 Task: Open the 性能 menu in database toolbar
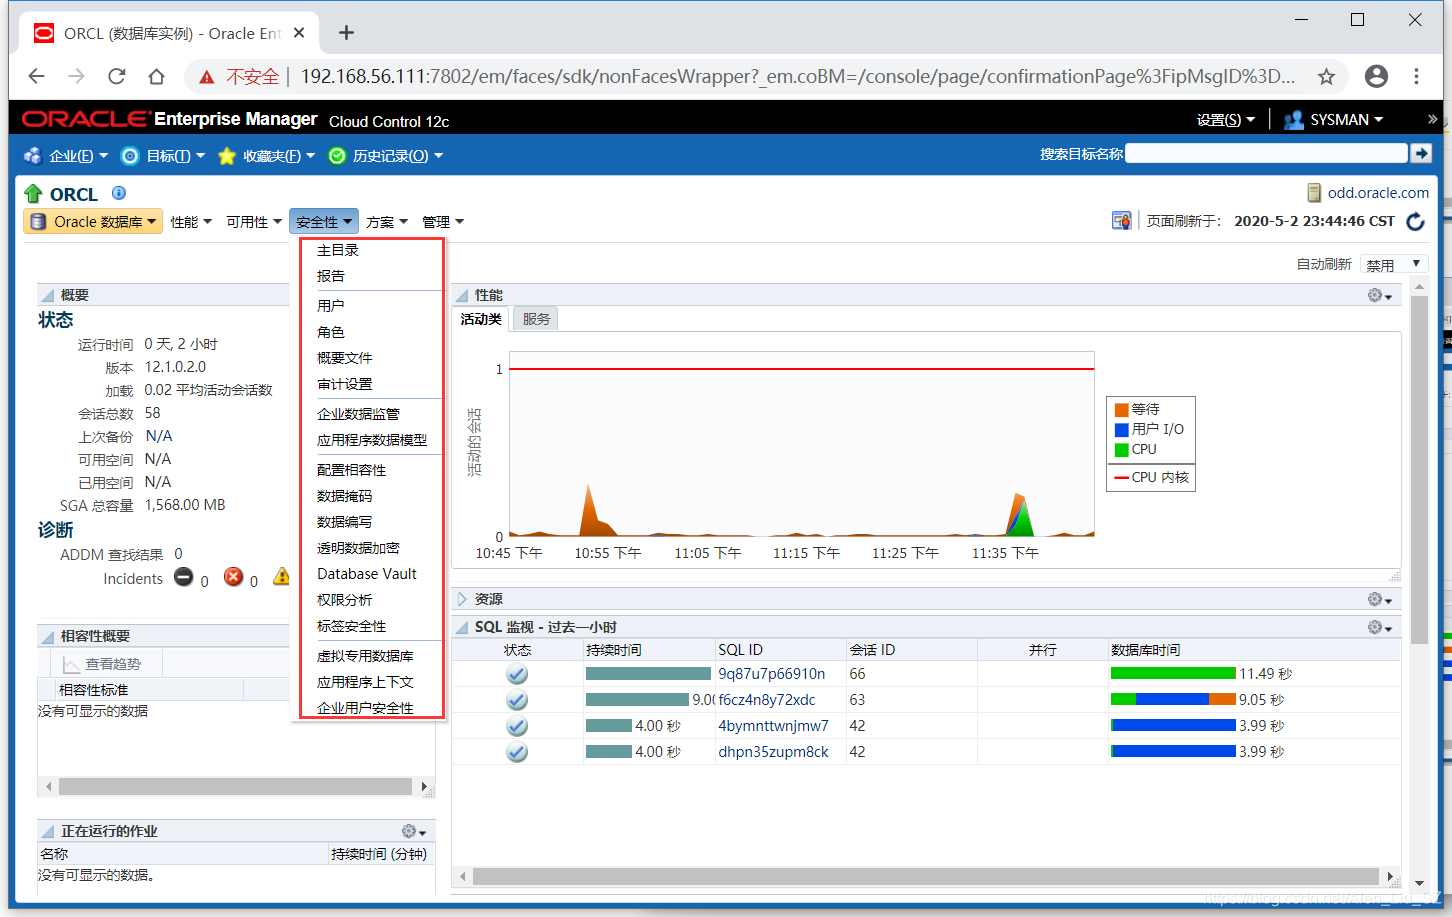tap(191, 222)
